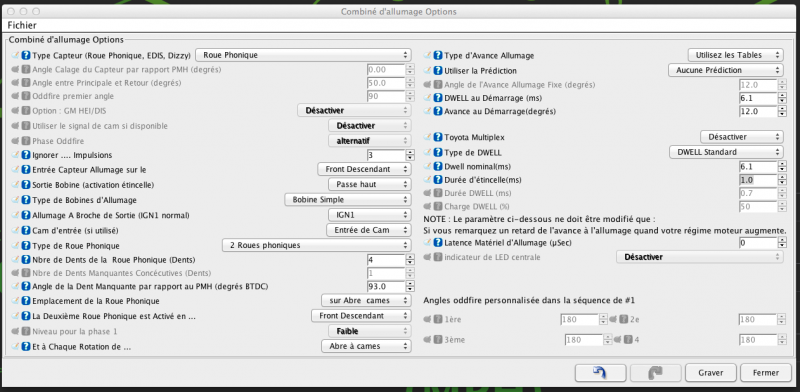Open Entrée de Cam dropdown
The width and height of the screenshot is (800, 392).
click(x=368, y=230)
